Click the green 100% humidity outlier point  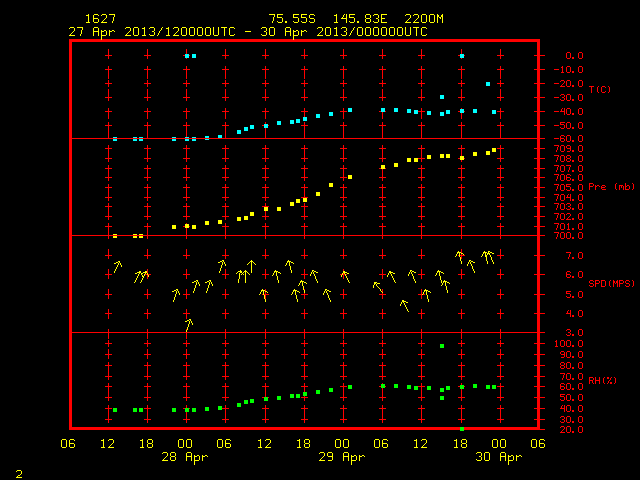[442, 346]
